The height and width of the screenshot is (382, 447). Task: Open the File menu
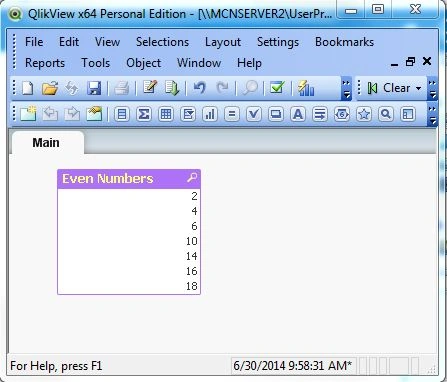coord(34,42)
